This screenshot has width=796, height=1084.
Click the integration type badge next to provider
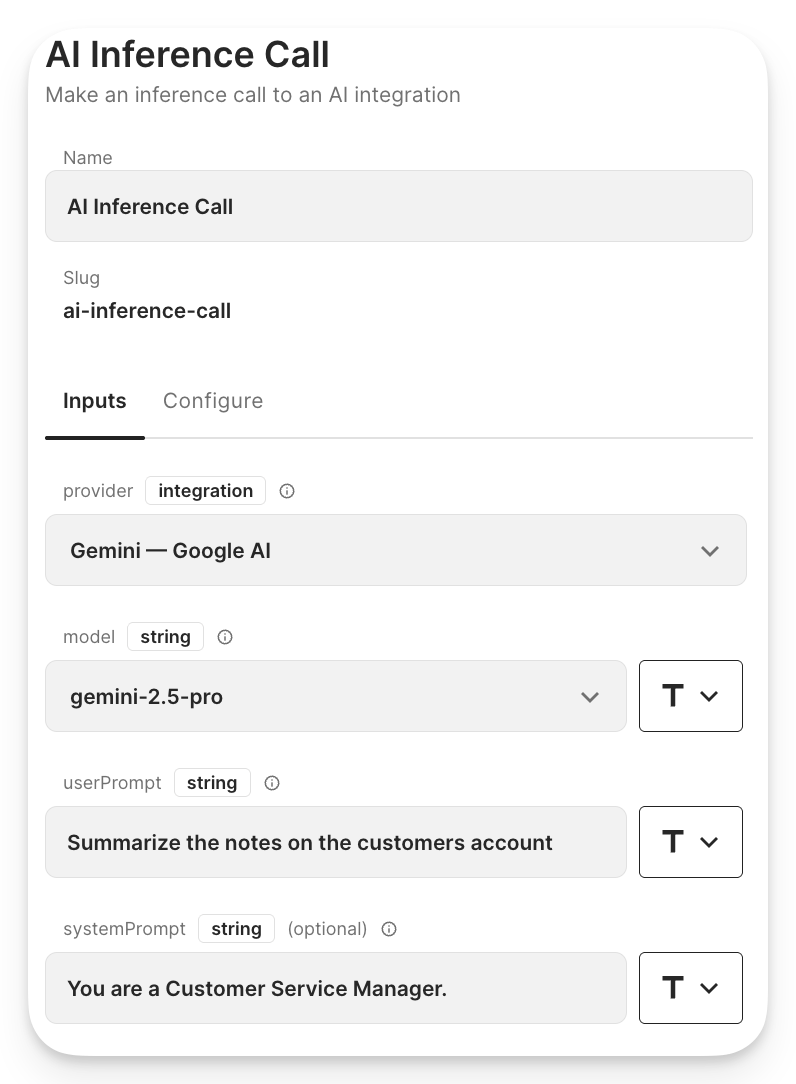pyautogui.click(x=205, y=490)
